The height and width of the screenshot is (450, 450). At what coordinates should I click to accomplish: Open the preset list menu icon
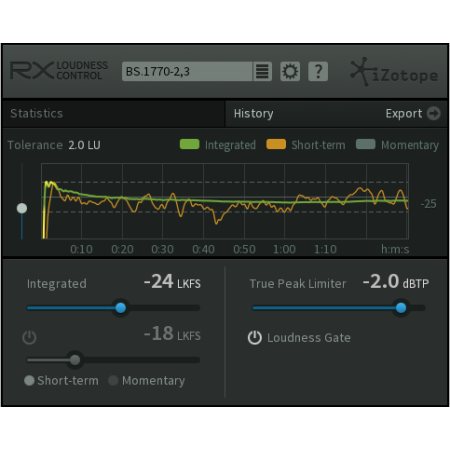point(262,71)
